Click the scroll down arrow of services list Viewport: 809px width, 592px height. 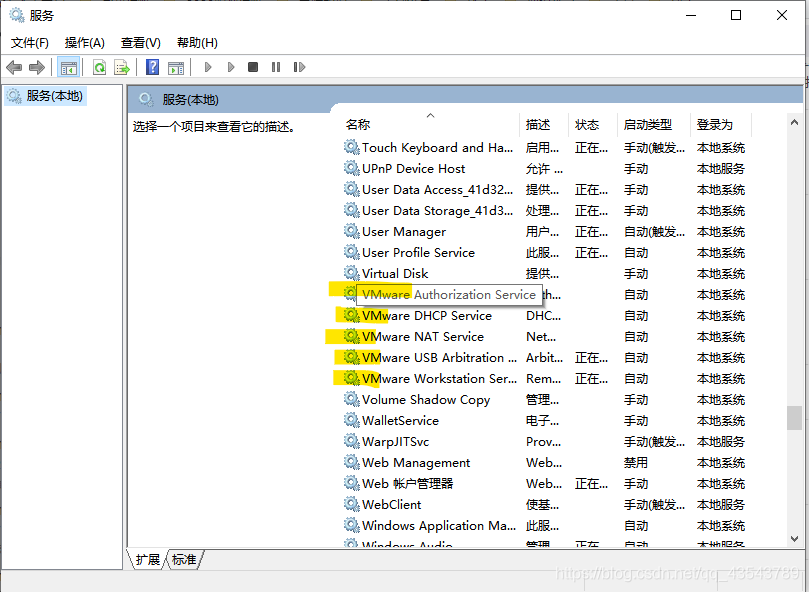click(795, 539)
